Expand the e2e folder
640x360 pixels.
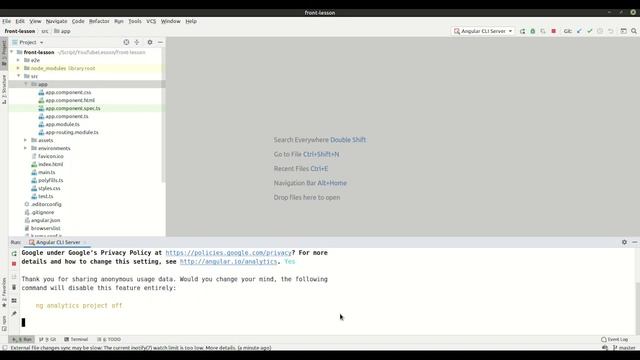18,60
